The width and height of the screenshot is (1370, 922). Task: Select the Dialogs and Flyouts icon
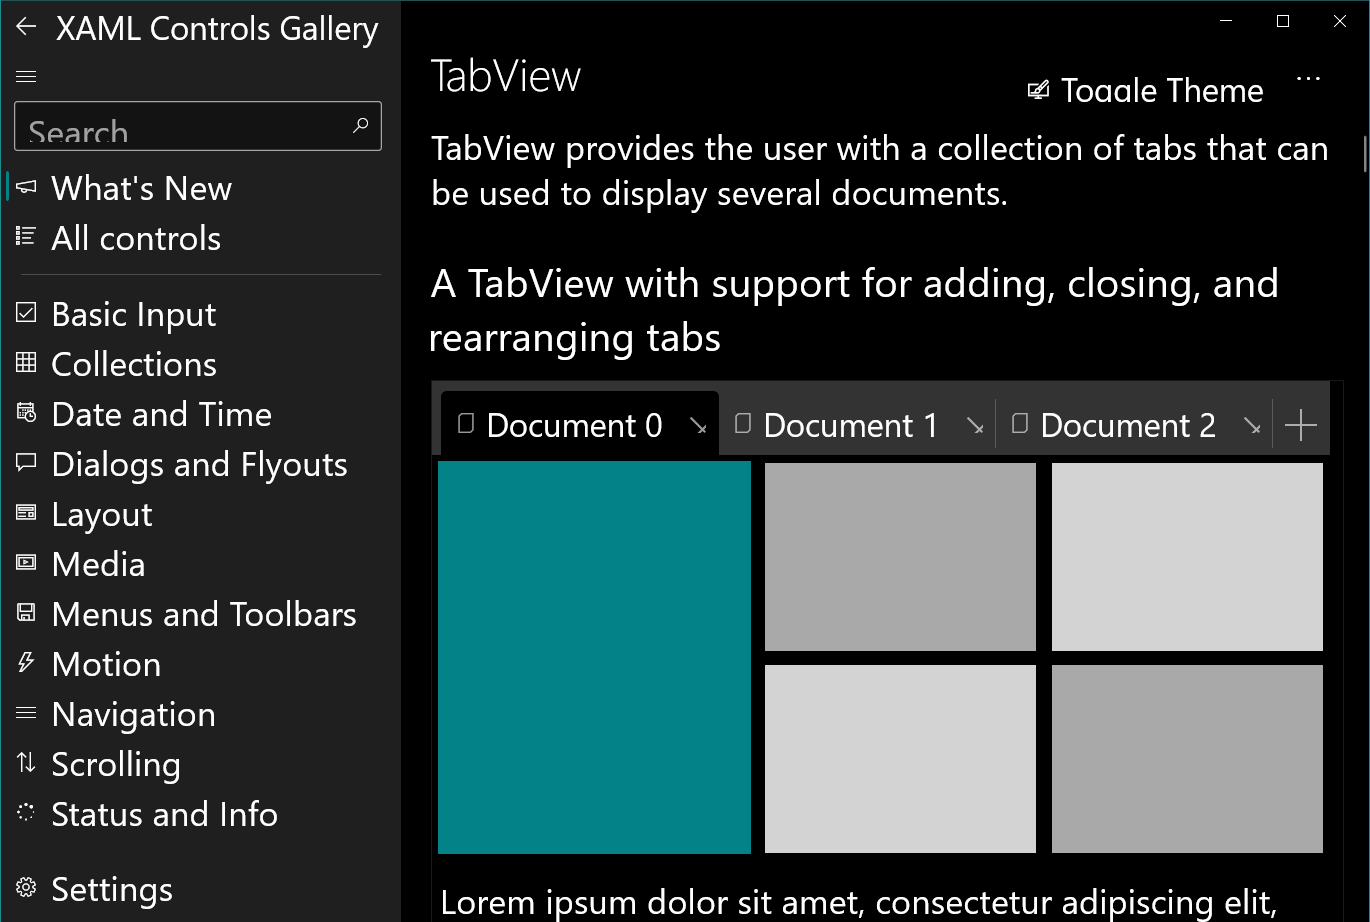[x=25, y=463]
